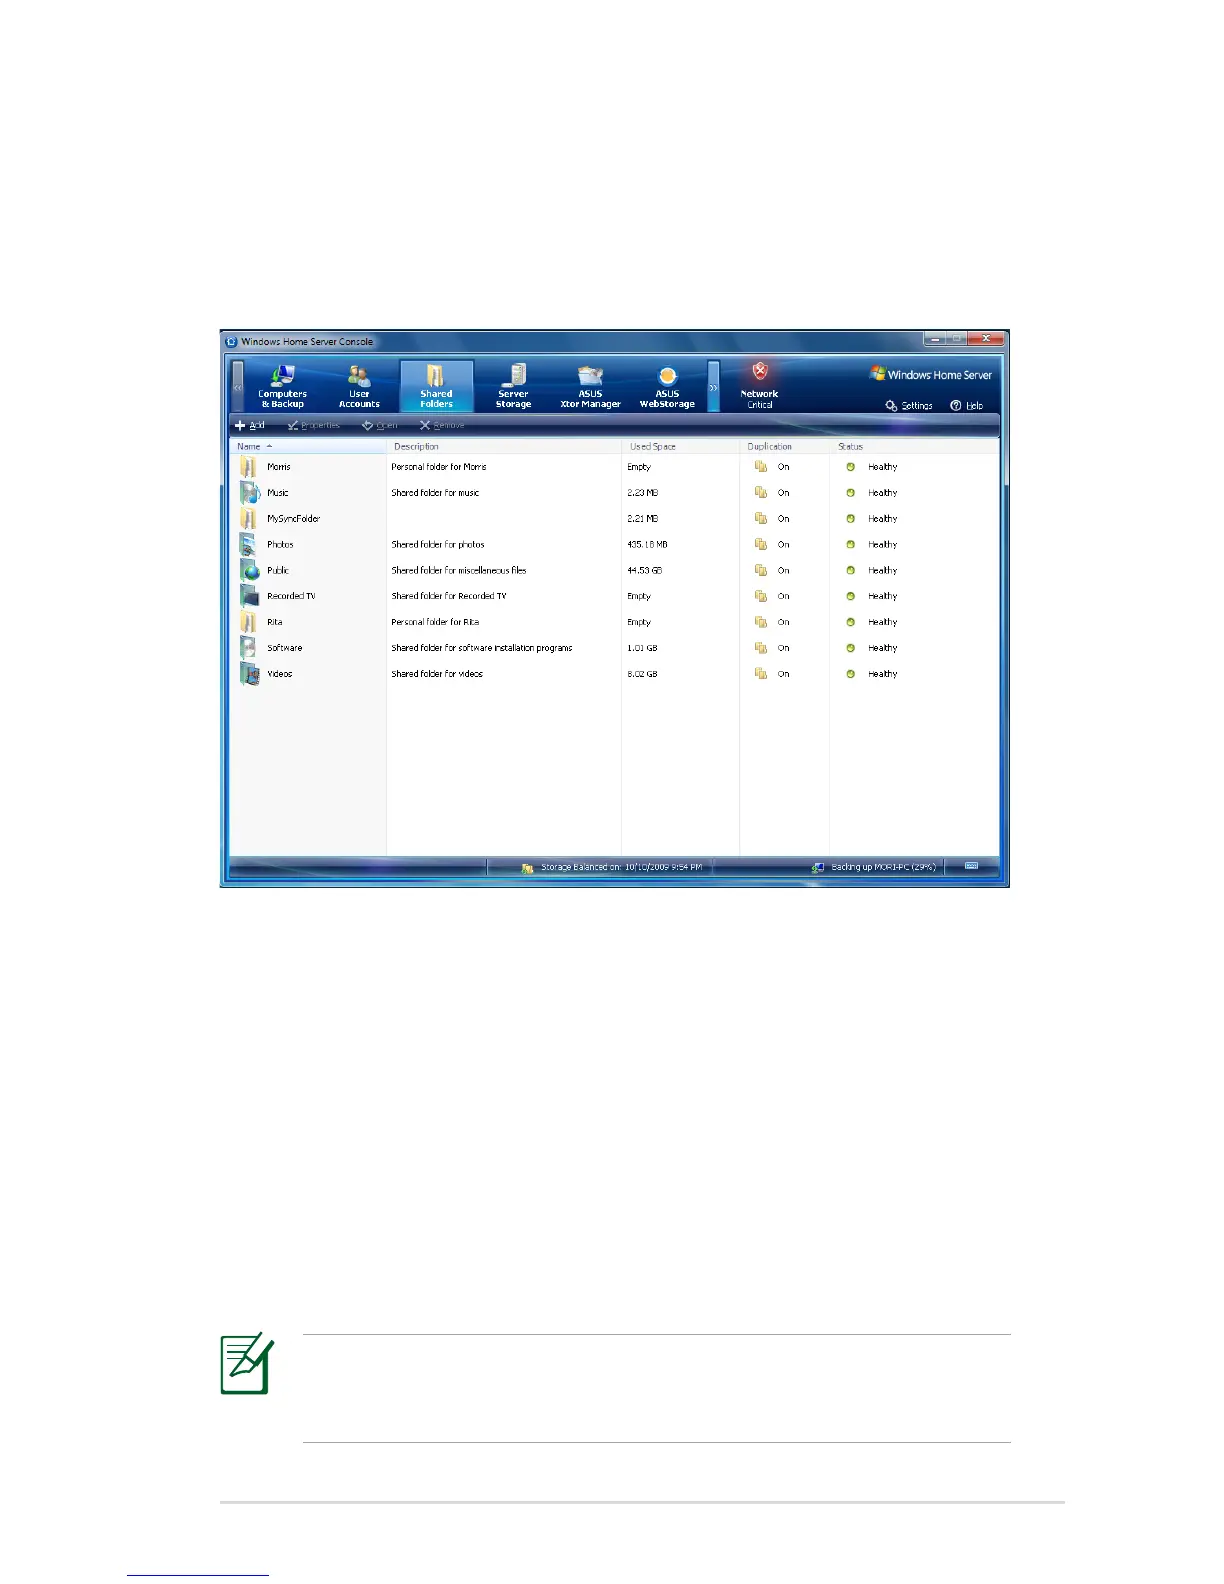Show more tabs with the >> arrow
The image size is (1224, 1584).
[x=713, y=387]
